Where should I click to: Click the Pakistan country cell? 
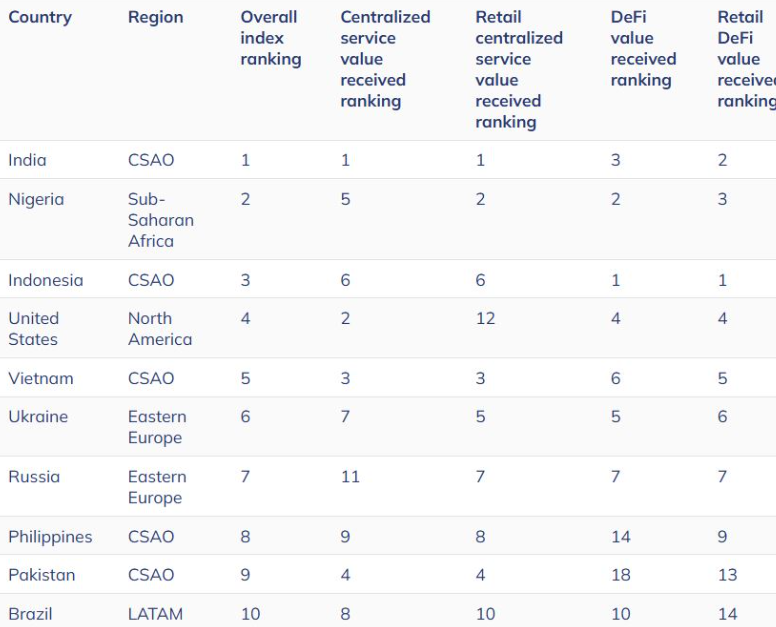click(x=42, y=575)
